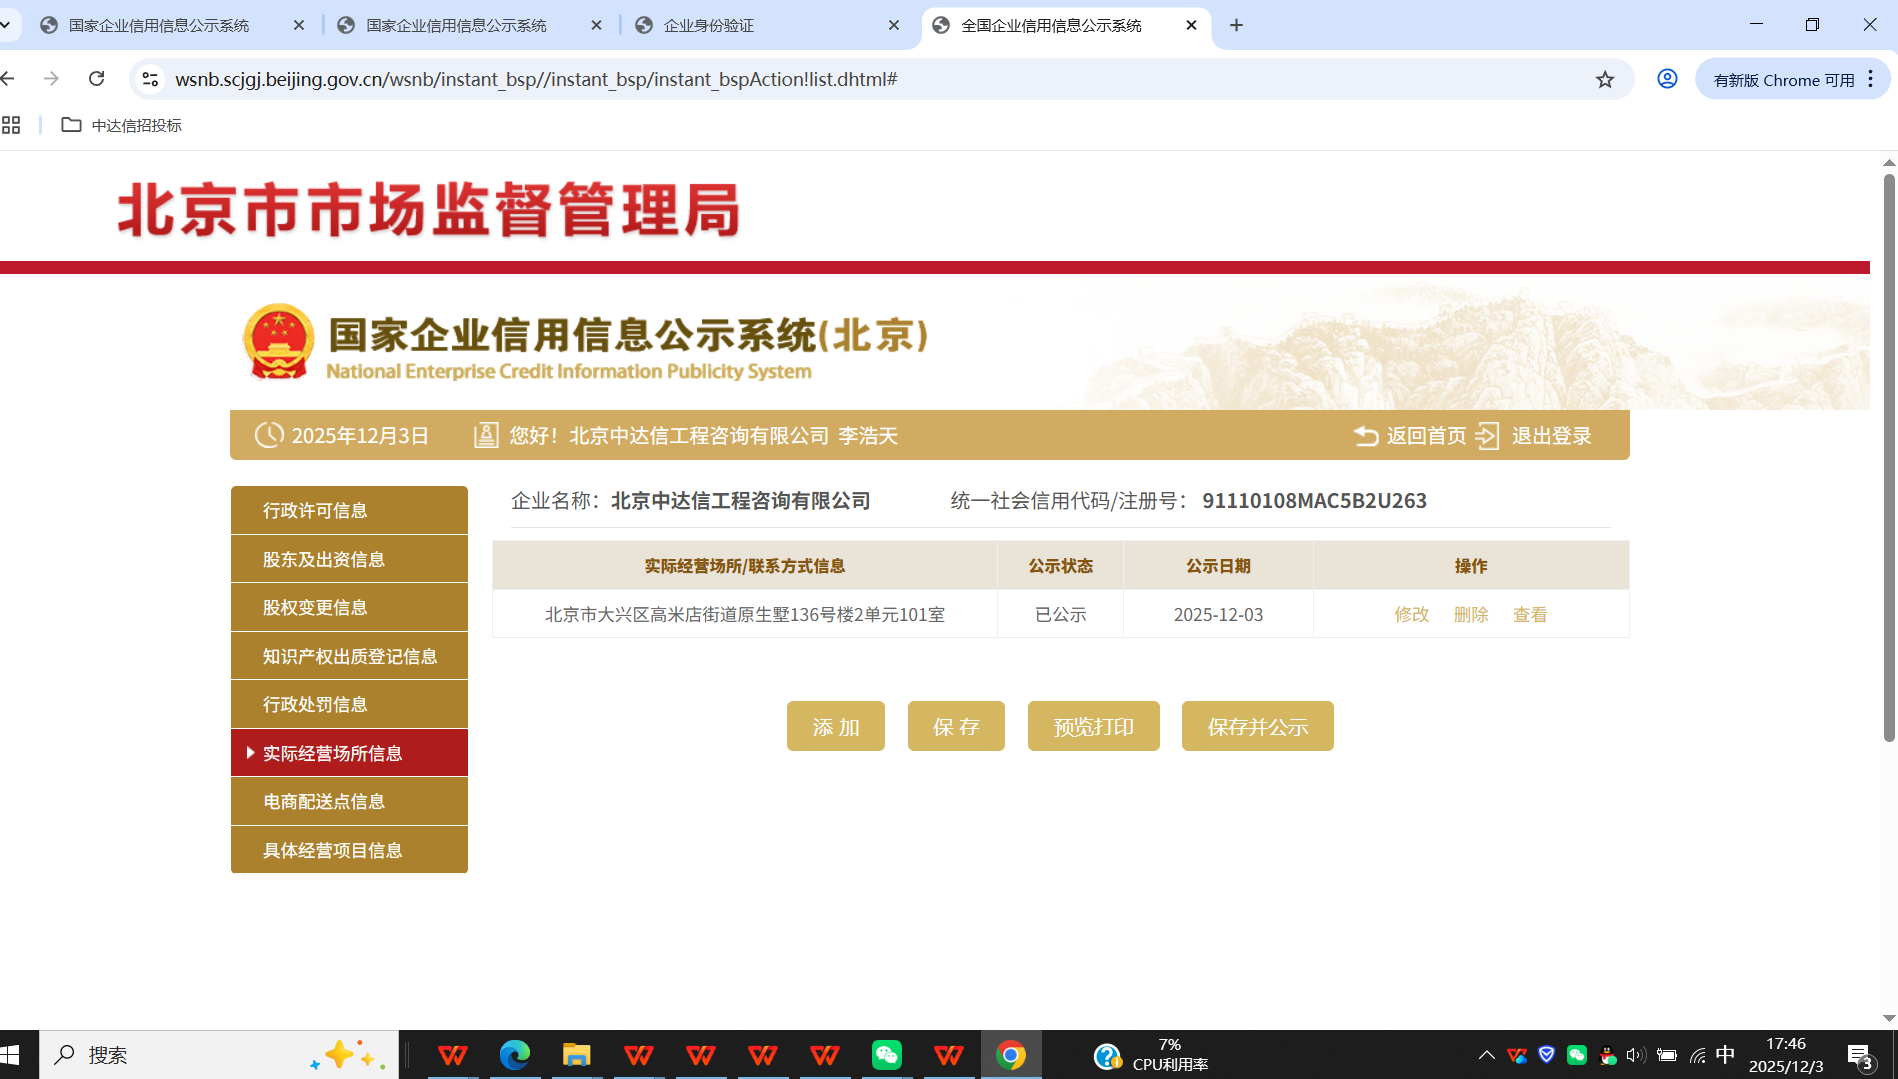This screenshot has height=1079, width=1898.
Task: Open 股东及出资信息 in the sidebar
Action: coord(349,559)
